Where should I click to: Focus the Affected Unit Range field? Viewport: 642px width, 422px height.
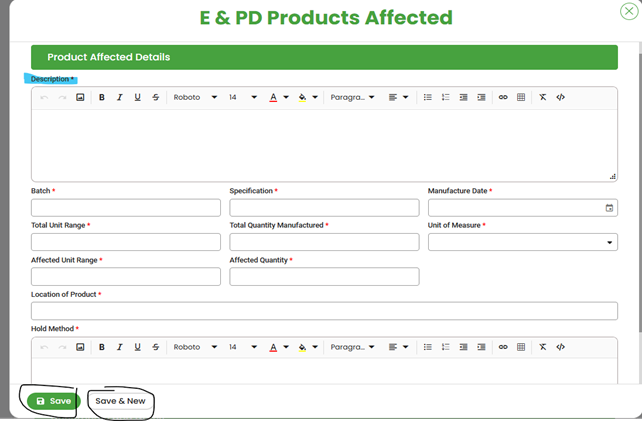click(126, 277)
